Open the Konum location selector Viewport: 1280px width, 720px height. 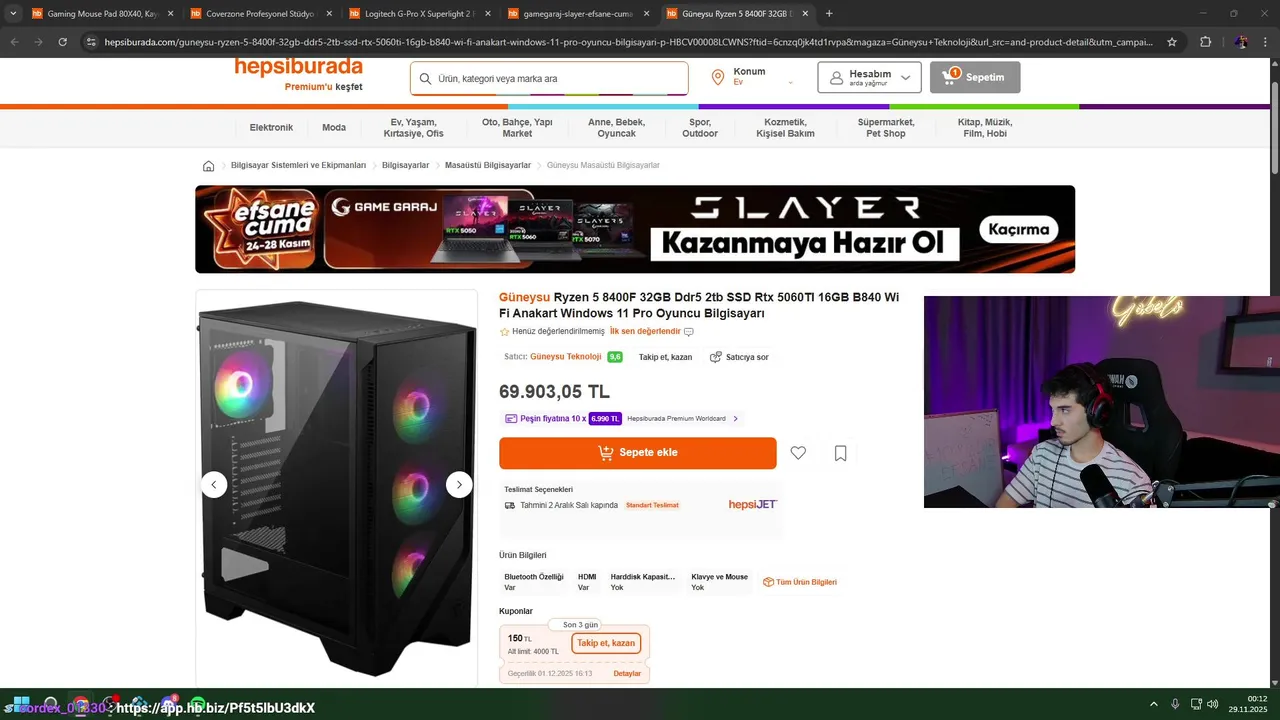coord(751,77)
